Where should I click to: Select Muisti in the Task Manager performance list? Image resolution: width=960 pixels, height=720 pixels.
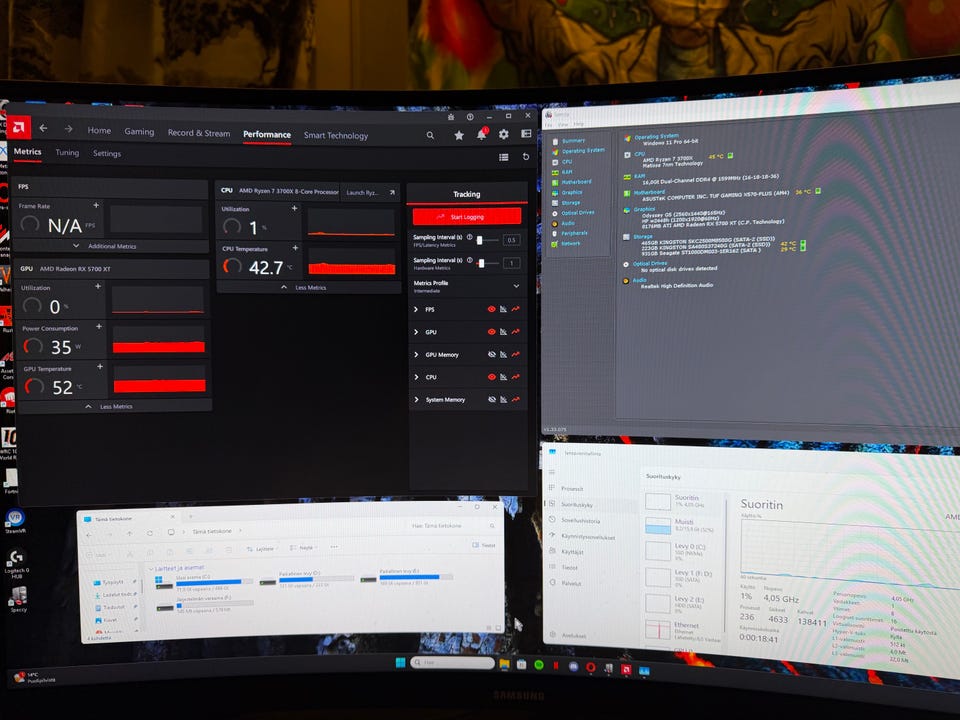click(x=682, y=525)
